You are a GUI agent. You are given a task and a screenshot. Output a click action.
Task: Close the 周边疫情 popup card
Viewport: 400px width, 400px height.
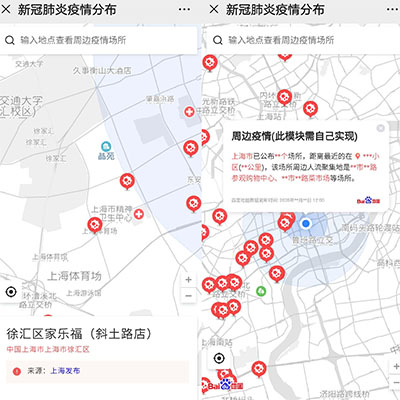[x=380, y=128]
